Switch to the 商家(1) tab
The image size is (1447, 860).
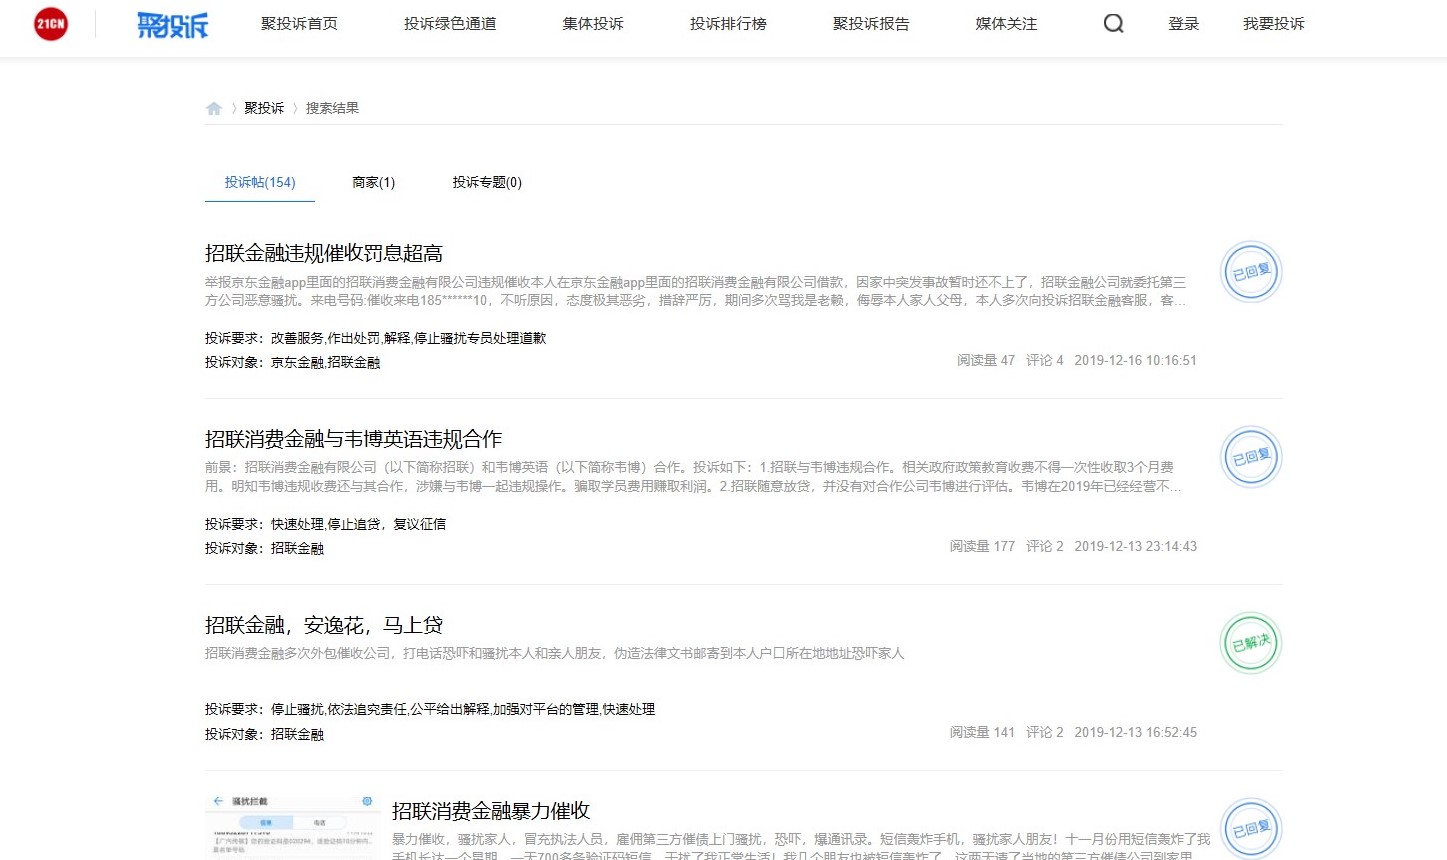click(374, 182)
